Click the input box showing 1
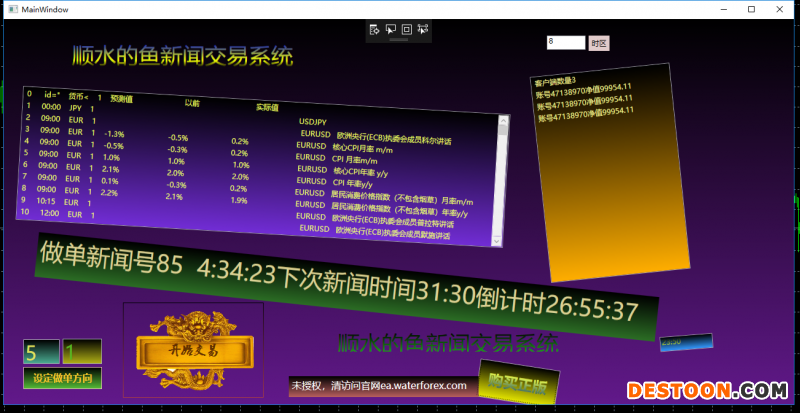 81,353
